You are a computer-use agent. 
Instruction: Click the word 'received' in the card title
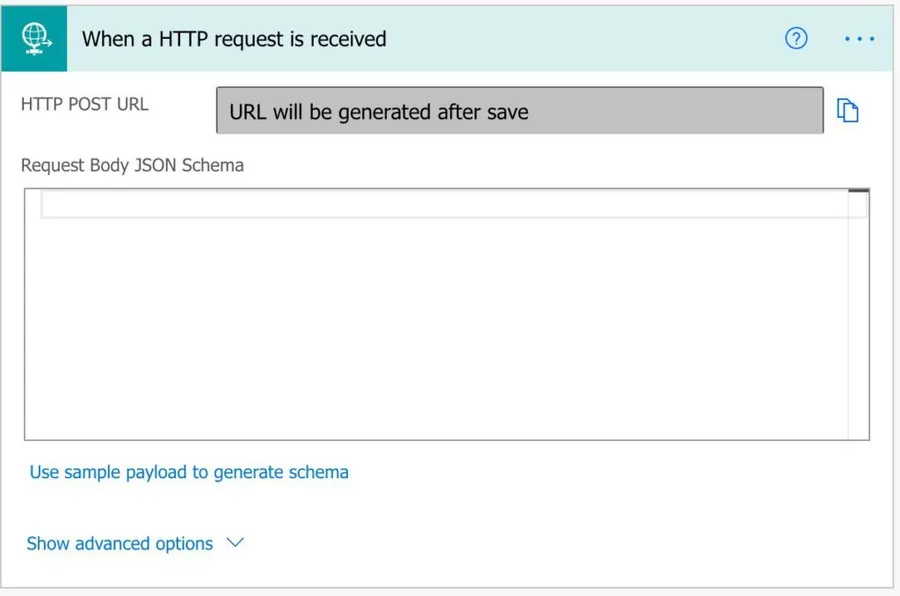(x=350, y=39)
